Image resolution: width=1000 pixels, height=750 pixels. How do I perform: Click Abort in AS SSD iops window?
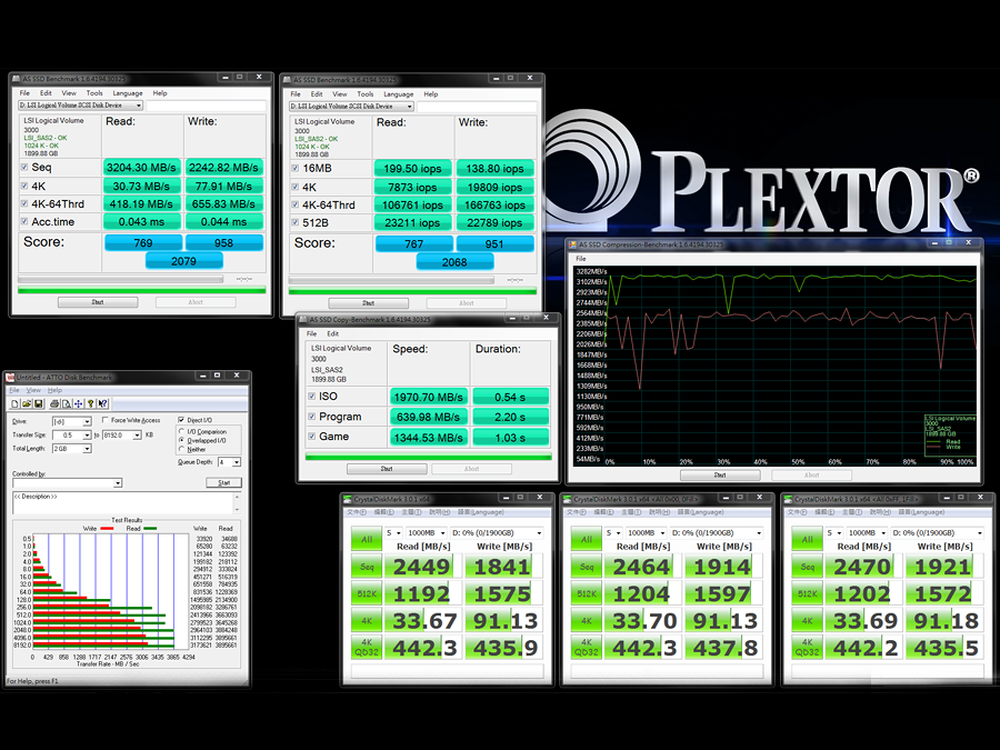(466, 304)
